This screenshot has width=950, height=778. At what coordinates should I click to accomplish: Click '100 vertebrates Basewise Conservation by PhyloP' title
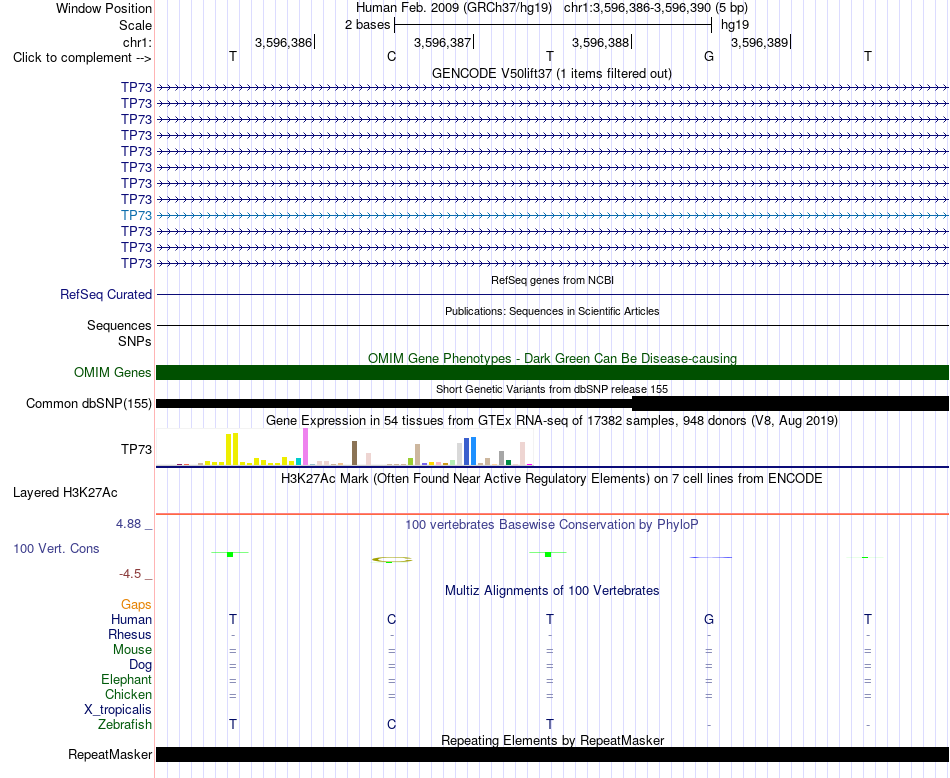click(x=552, y=525)
